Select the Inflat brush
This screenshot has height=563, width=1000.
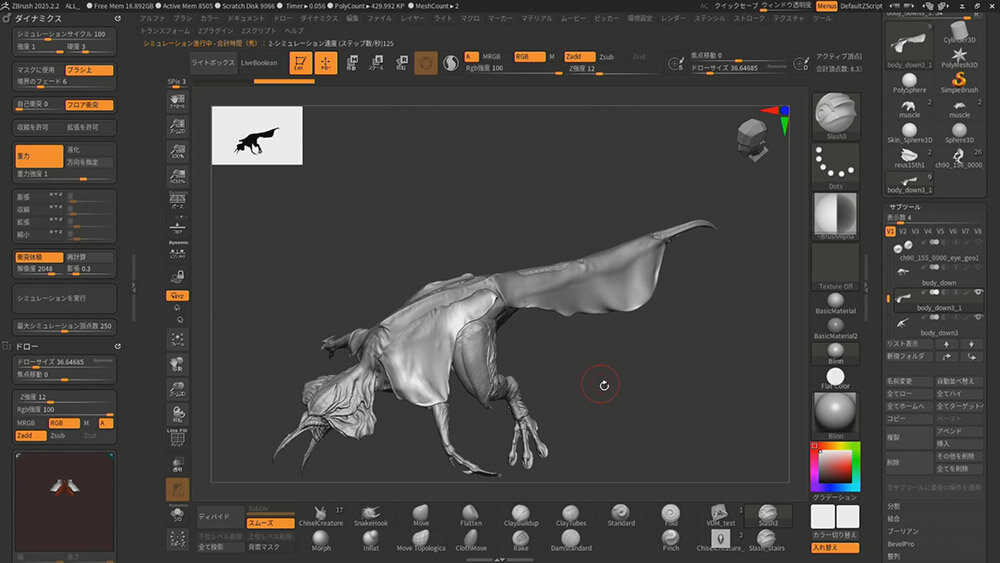pos(371,541)
